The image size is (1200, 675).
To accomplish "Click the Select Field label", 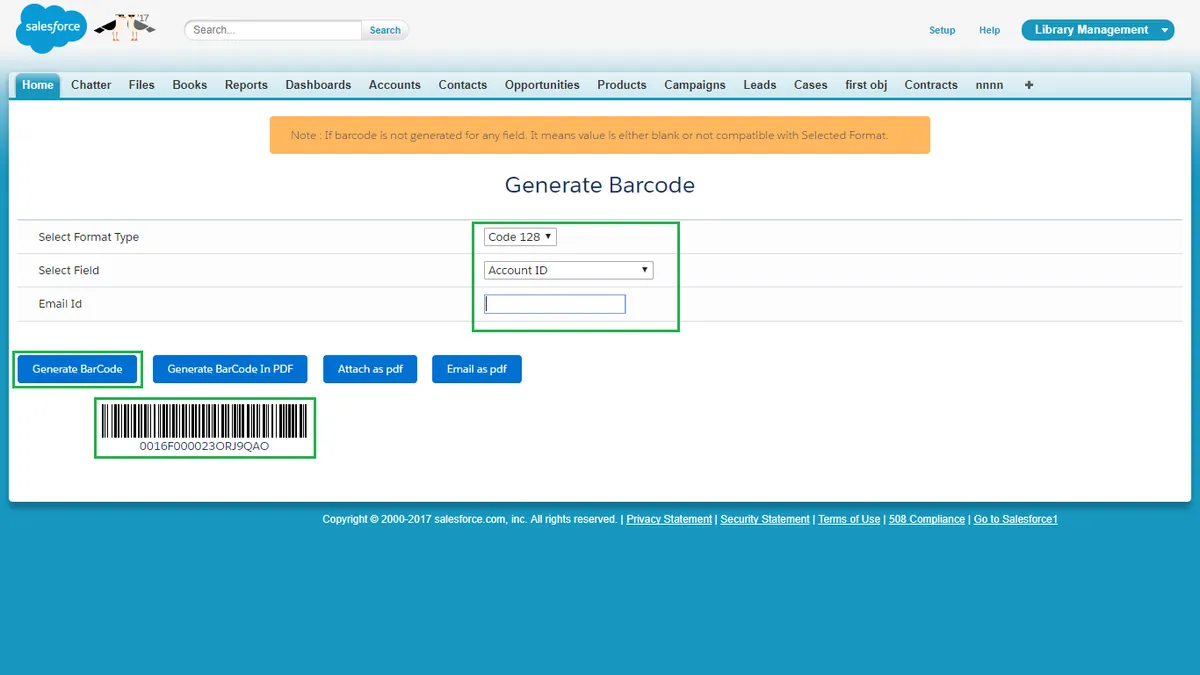I will click(69, 270).
